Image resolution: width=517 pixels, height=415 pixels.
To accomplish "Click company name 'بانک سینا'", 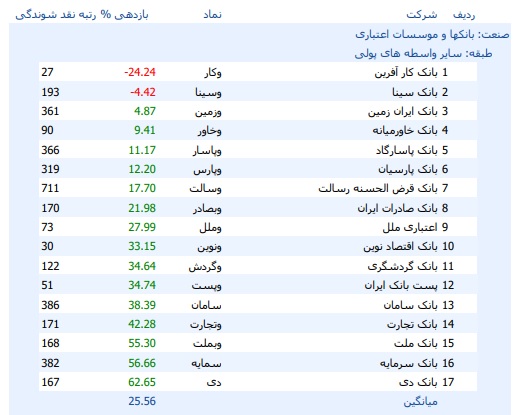I will [x=414, y=92].
